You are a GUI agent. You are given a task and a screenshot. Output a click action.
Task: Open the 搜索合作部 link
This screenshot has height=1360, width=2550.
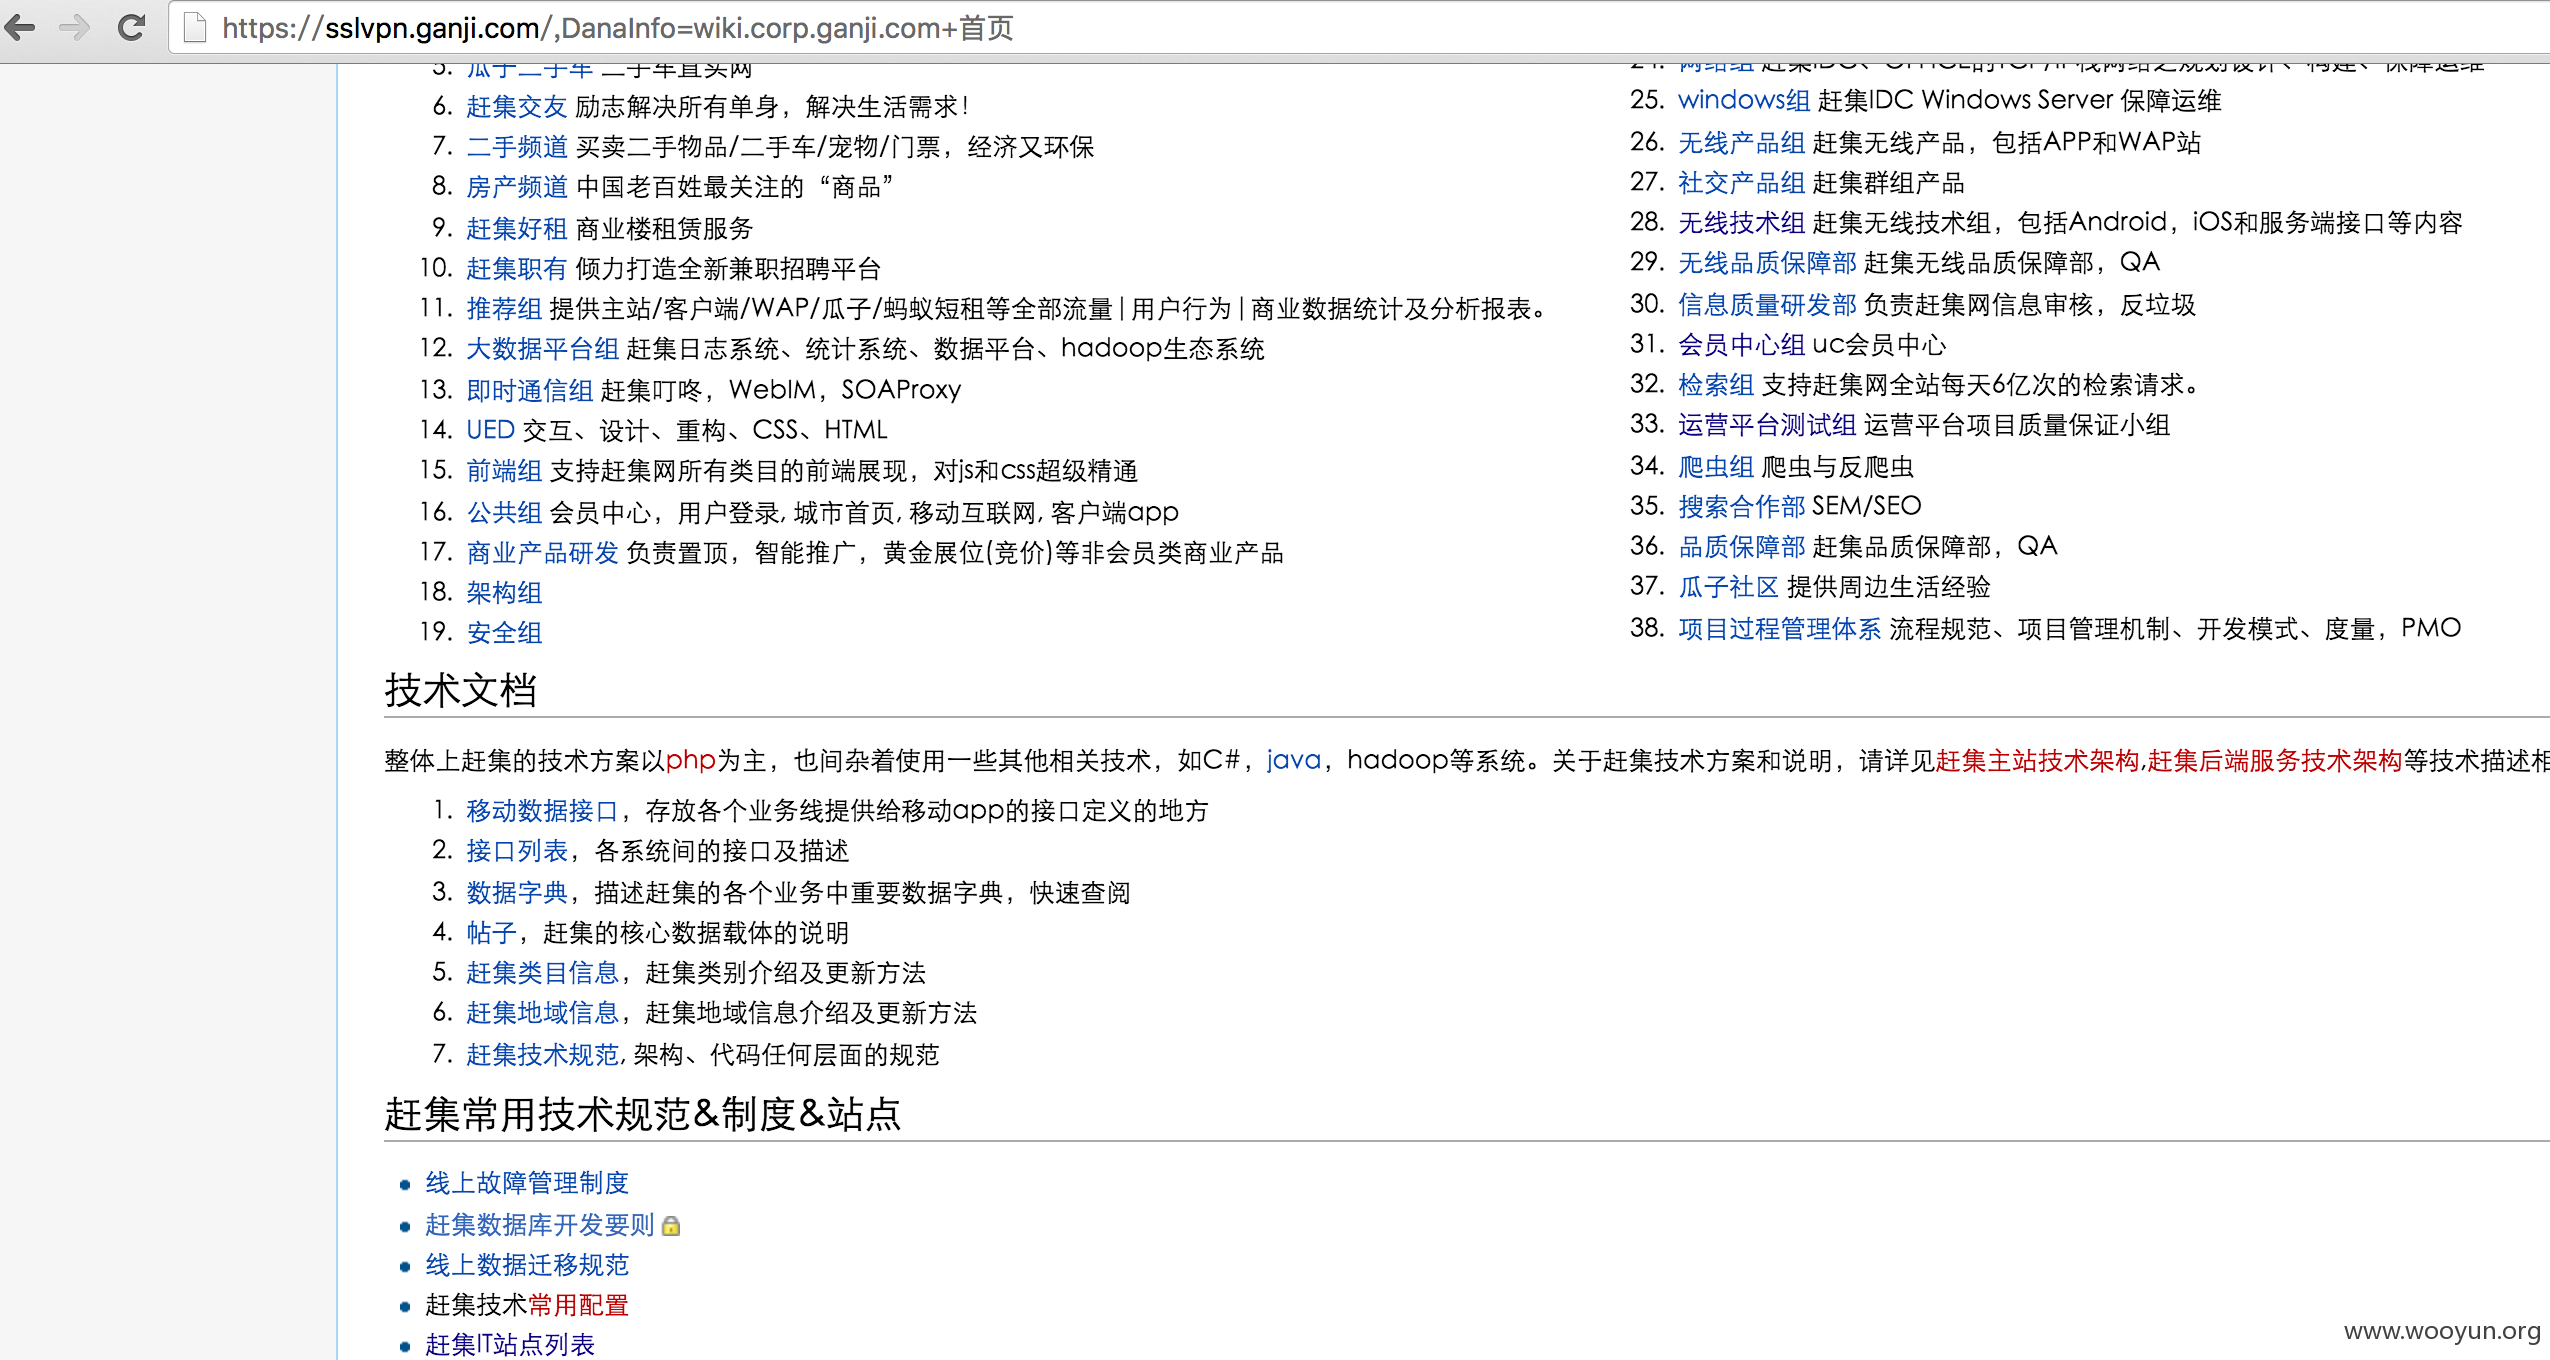tap(1741, 506)
